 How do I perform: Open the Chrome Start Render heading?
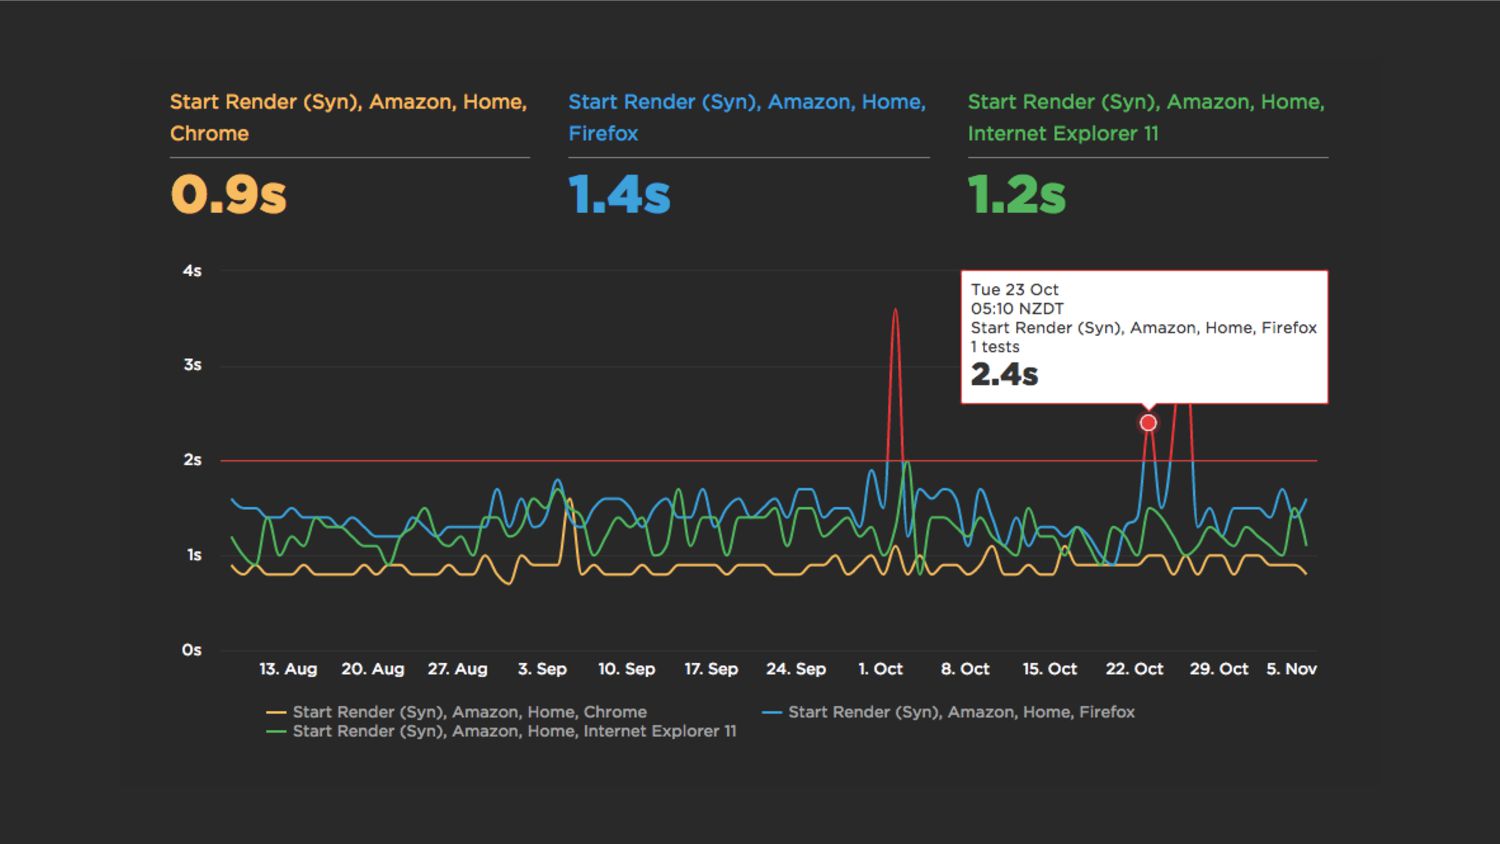point(348,117)
